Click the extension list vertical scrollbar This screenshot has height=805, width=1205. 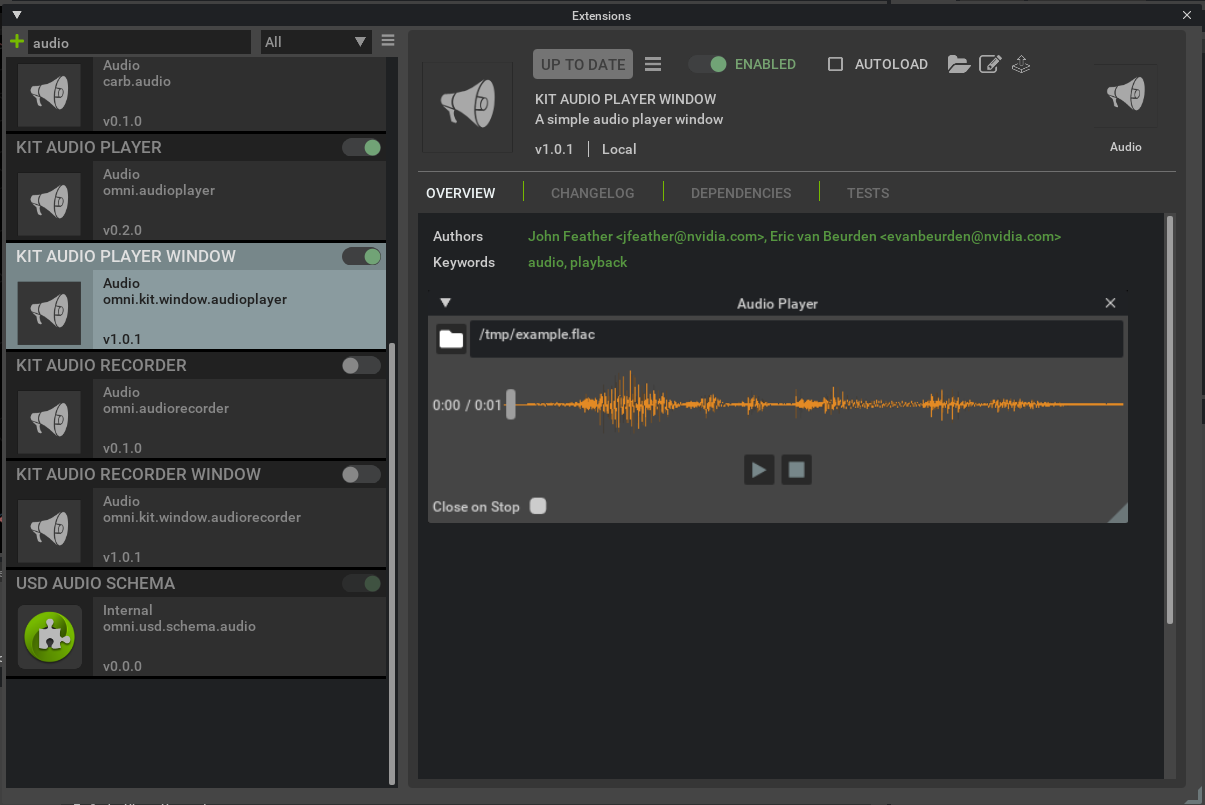click(391, 562)
